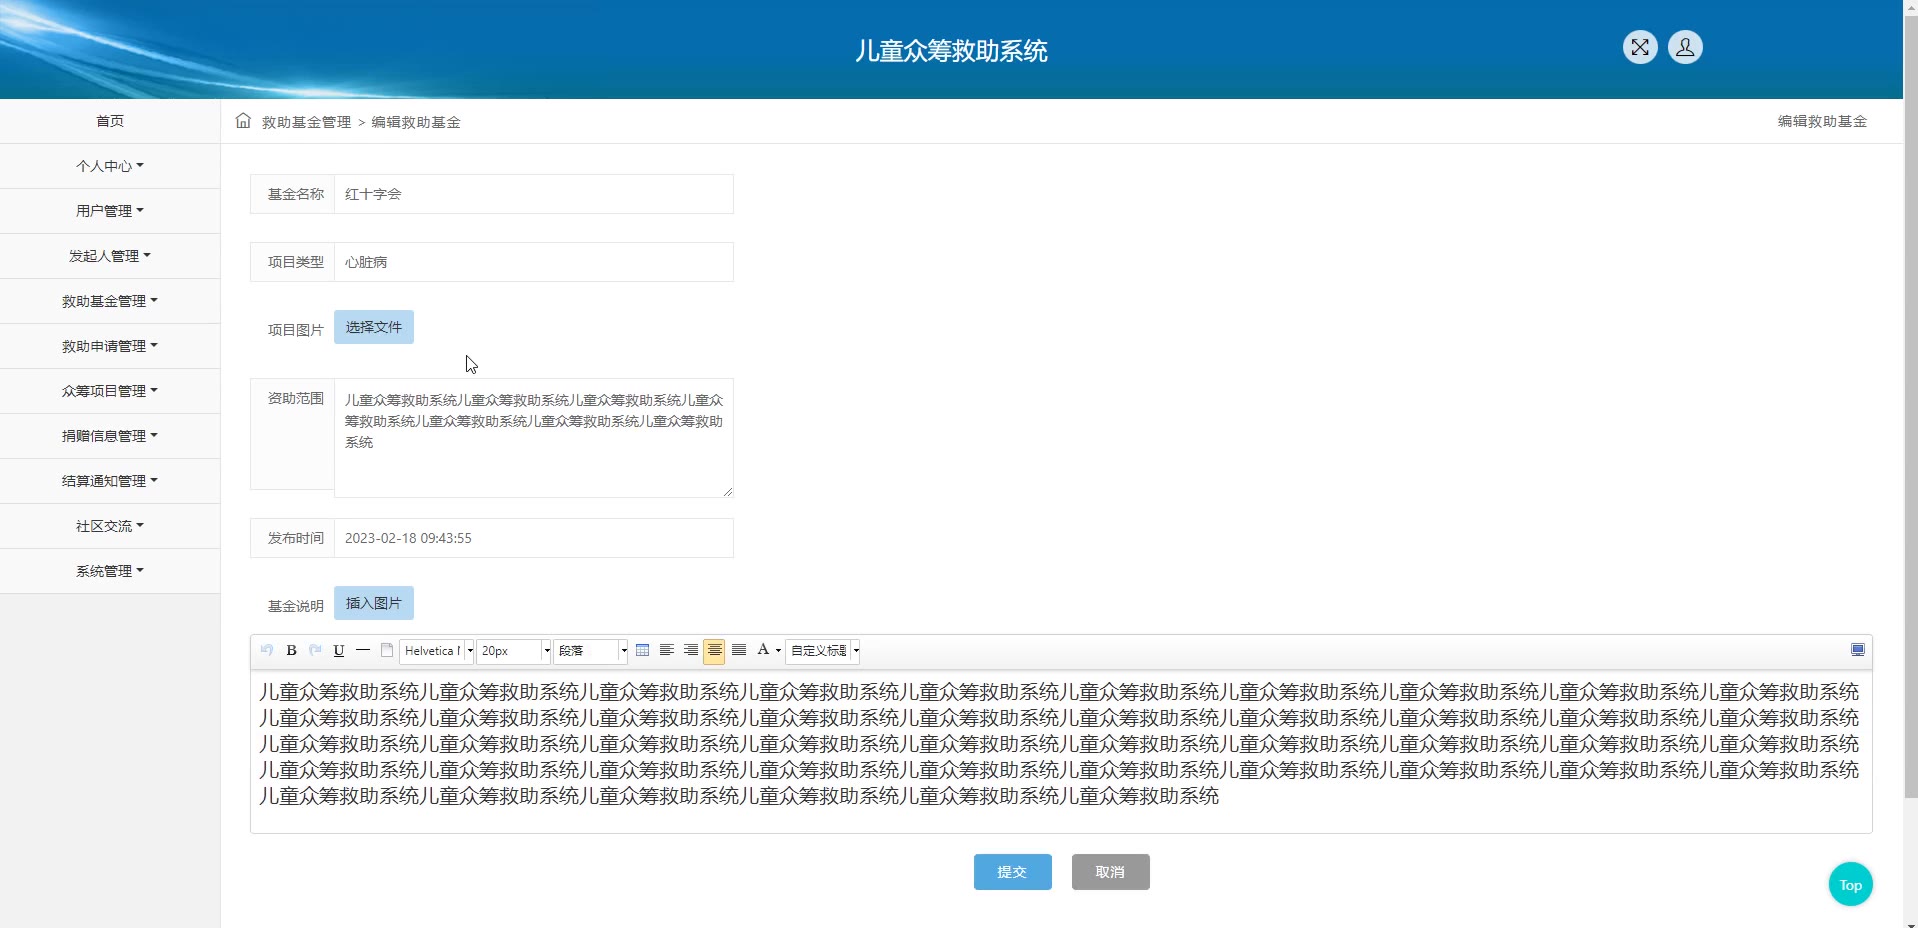The height and width of the screenshot is (928, 1918).
Task: Toggle bold formatting in the editor
Action: (x=291, y=650)
